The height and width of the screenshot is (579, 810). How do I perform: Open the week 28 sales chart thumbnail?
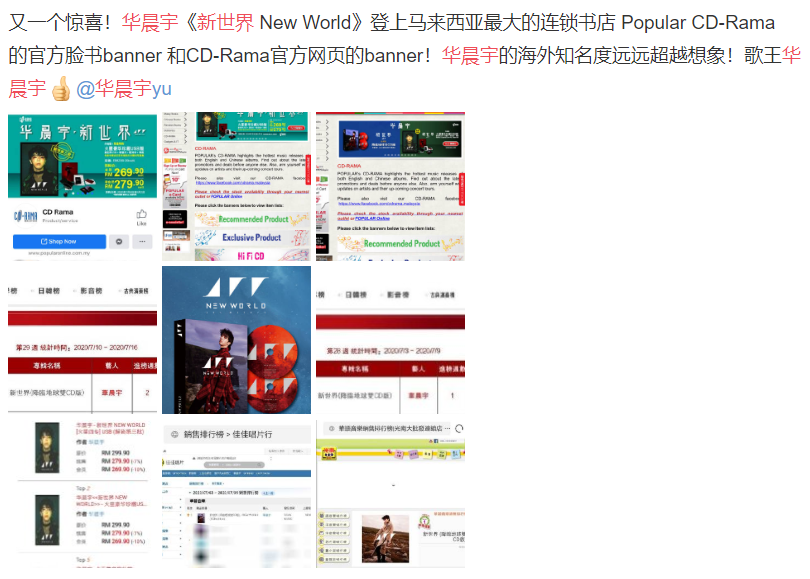click(x=390, y=340)
